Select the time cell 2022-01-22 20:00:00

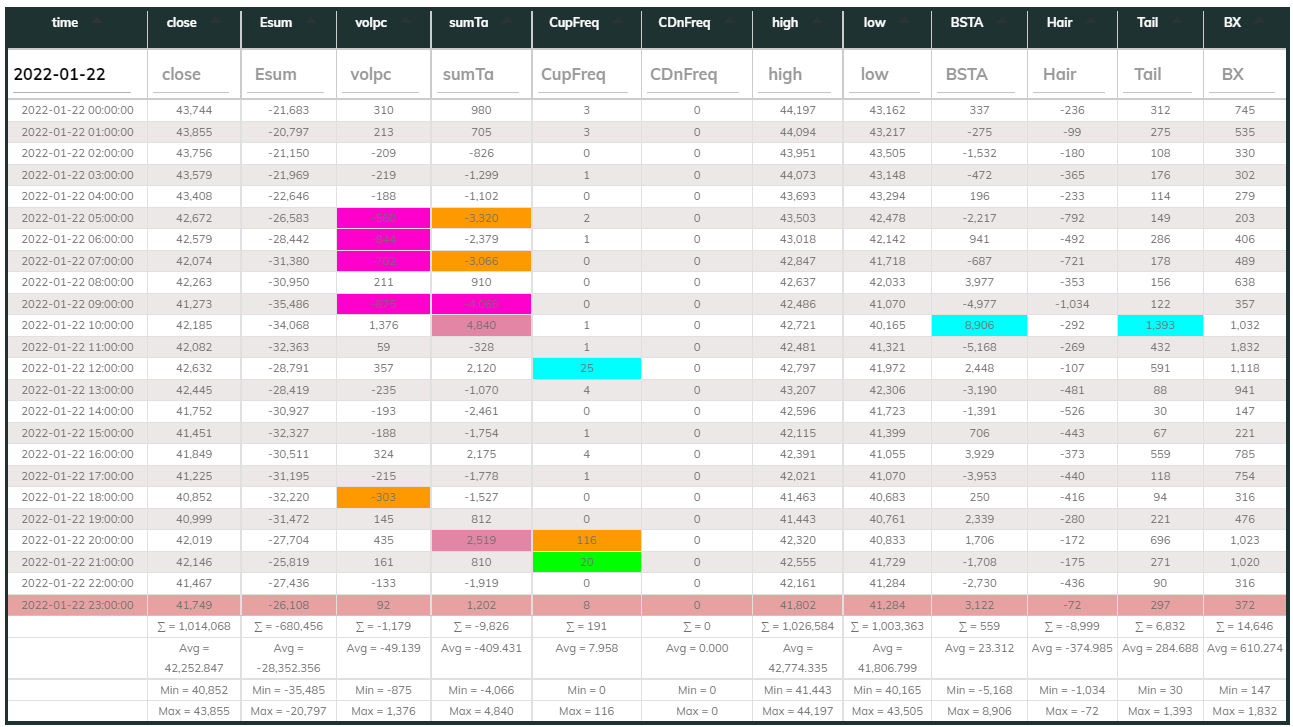coord(77,540)
